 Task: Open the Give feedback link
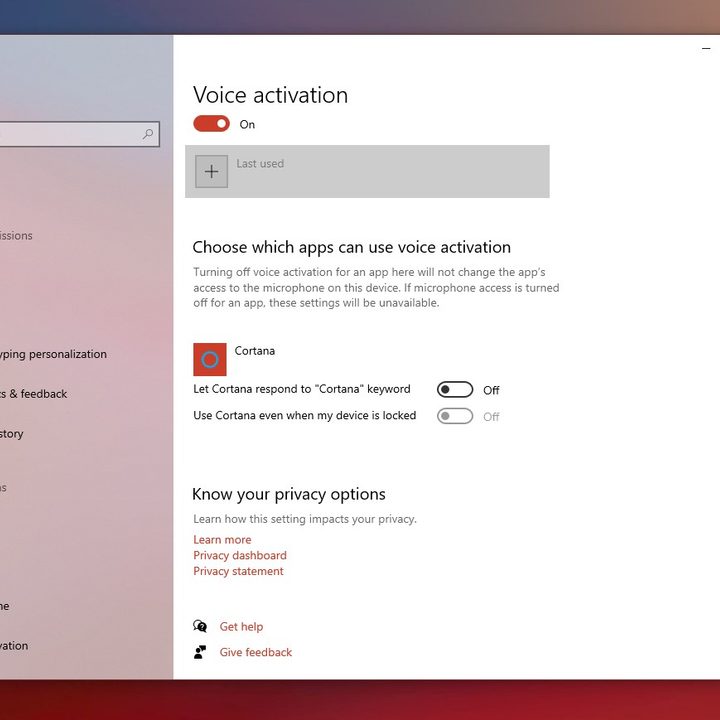click(x=256, y=652)
